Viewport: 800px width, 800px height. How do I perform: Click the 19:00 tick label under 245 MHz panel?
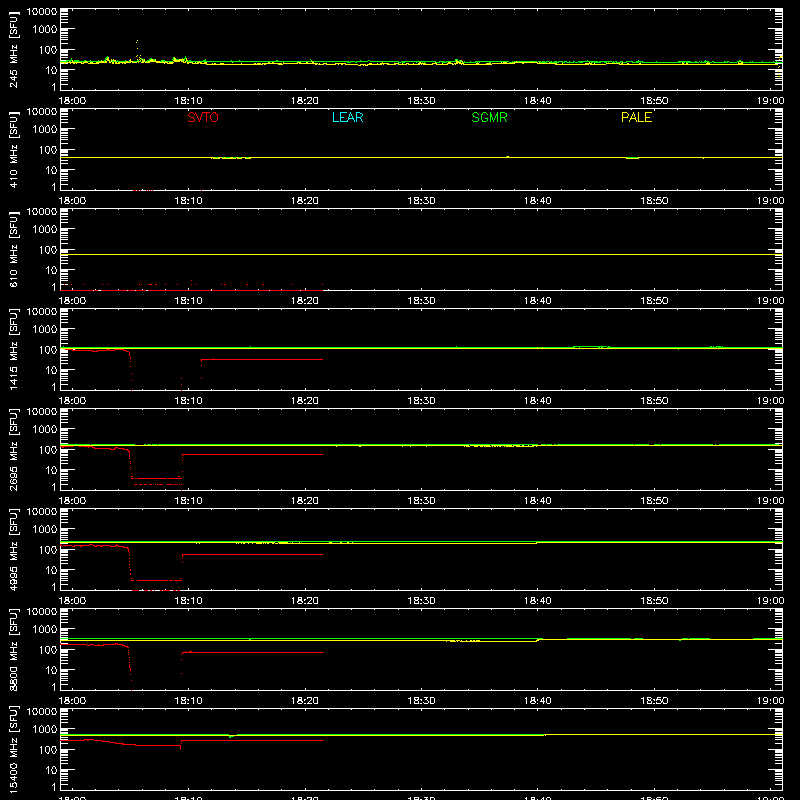[770, 101]
